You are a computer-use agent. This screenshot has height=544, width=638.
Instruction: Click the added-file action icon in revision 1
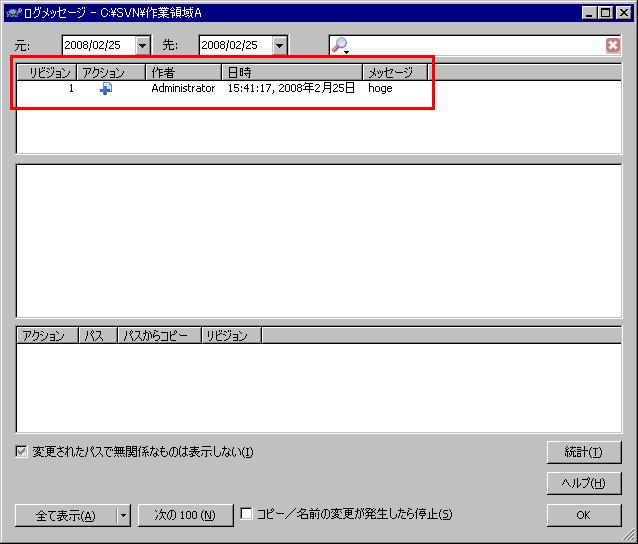tap(106, 88)
